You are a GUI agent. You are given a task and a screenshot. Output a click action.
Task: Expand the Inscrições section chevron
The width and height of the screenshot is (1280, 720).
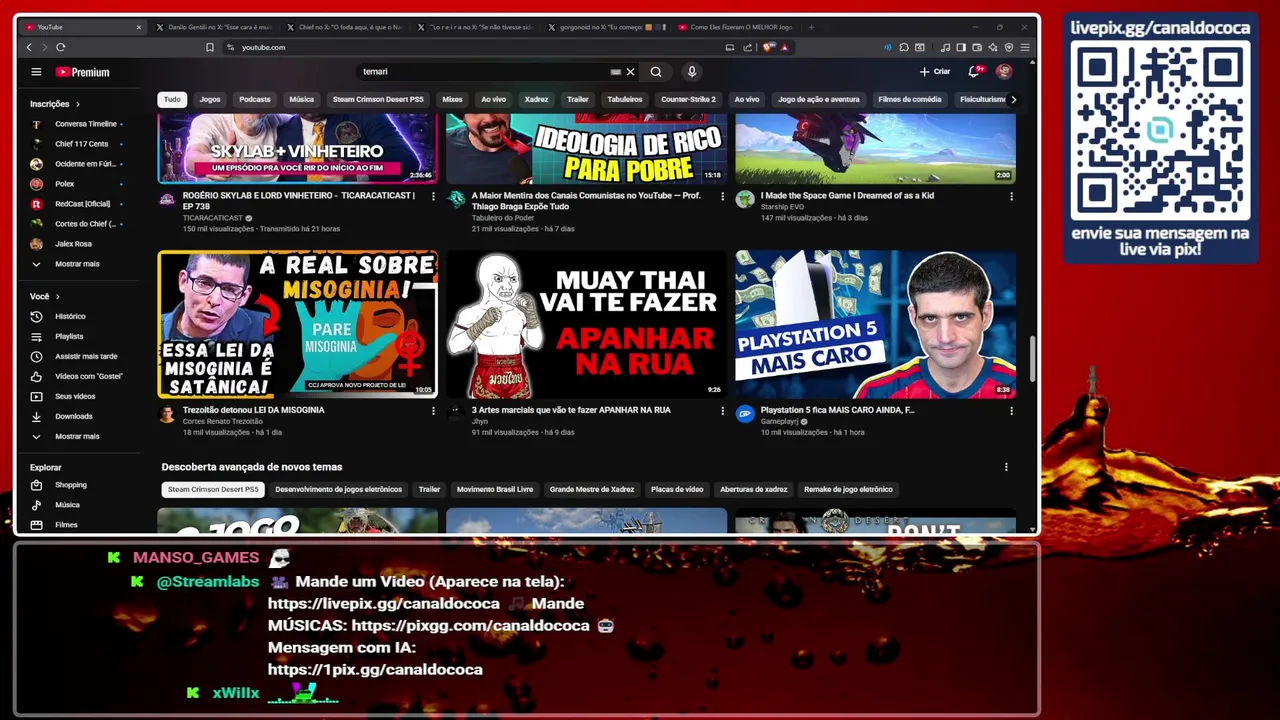coord(77,104)
